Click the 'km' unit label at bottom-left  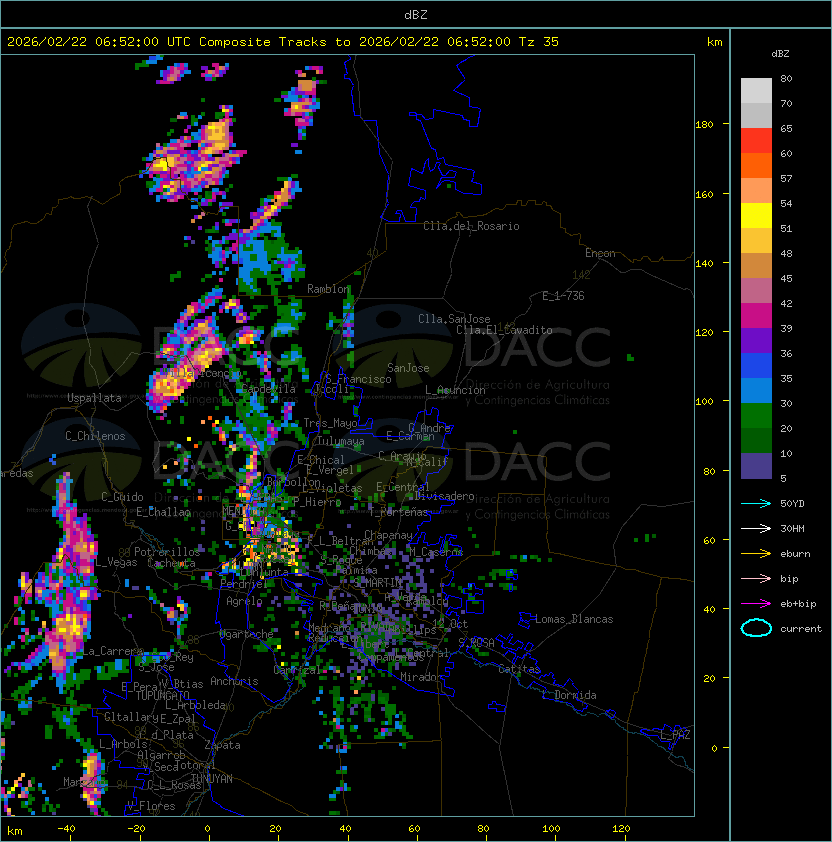pyautogui.click(x=15, y=831)
